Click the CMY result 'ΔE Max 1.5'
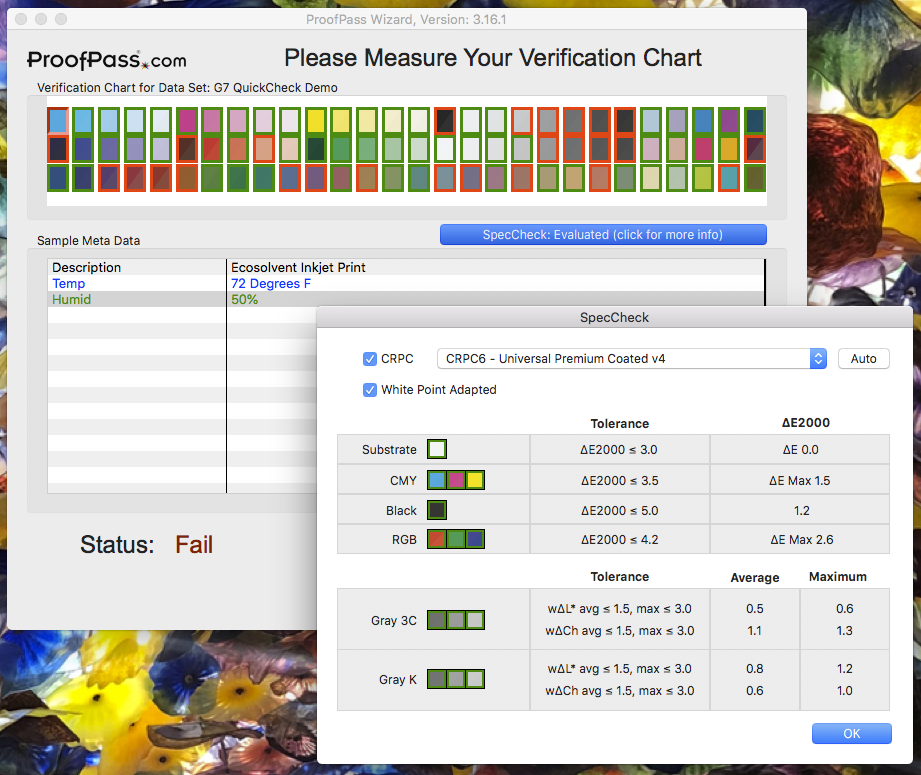The image size is (921, 775). click(x=799, y=481)
